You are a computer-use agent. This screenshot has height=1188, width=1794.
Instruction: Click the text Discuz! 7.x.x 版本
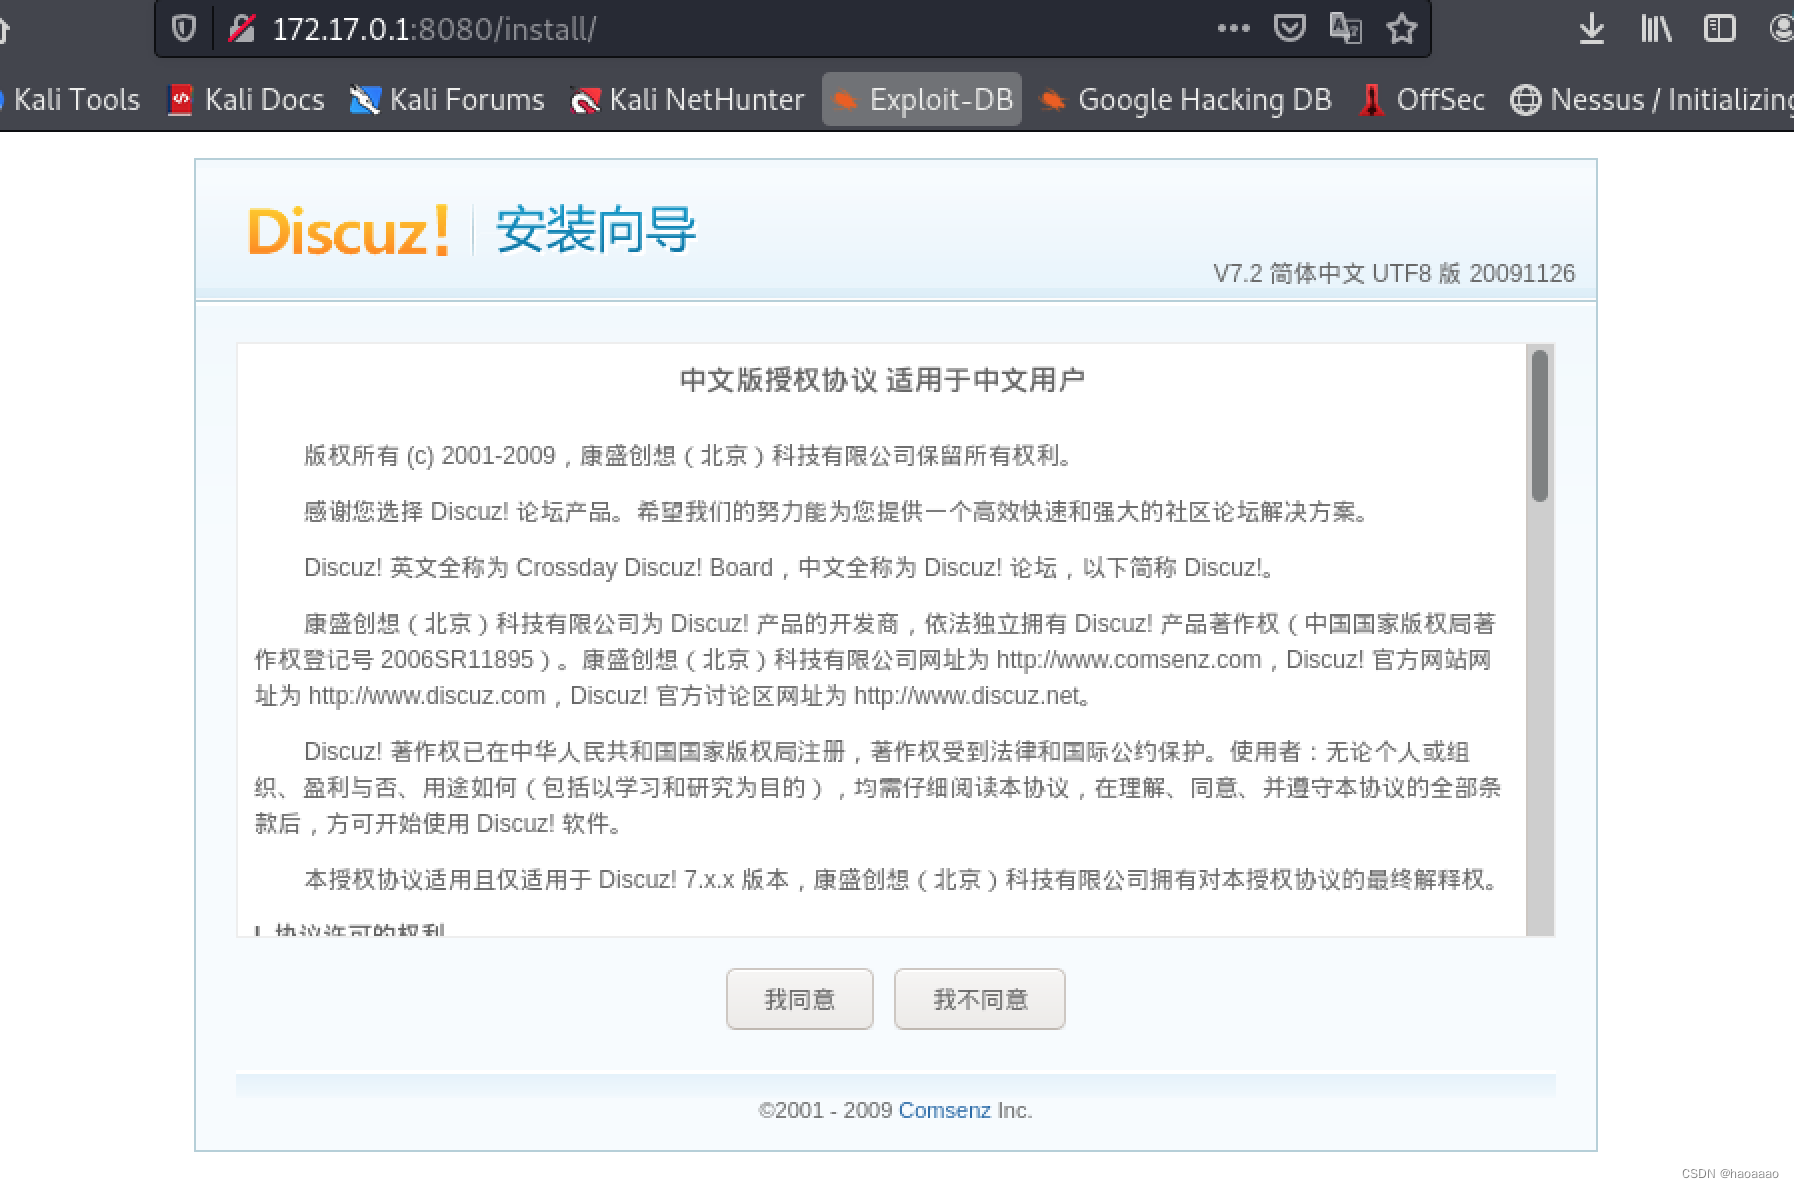tap(694, 880)
